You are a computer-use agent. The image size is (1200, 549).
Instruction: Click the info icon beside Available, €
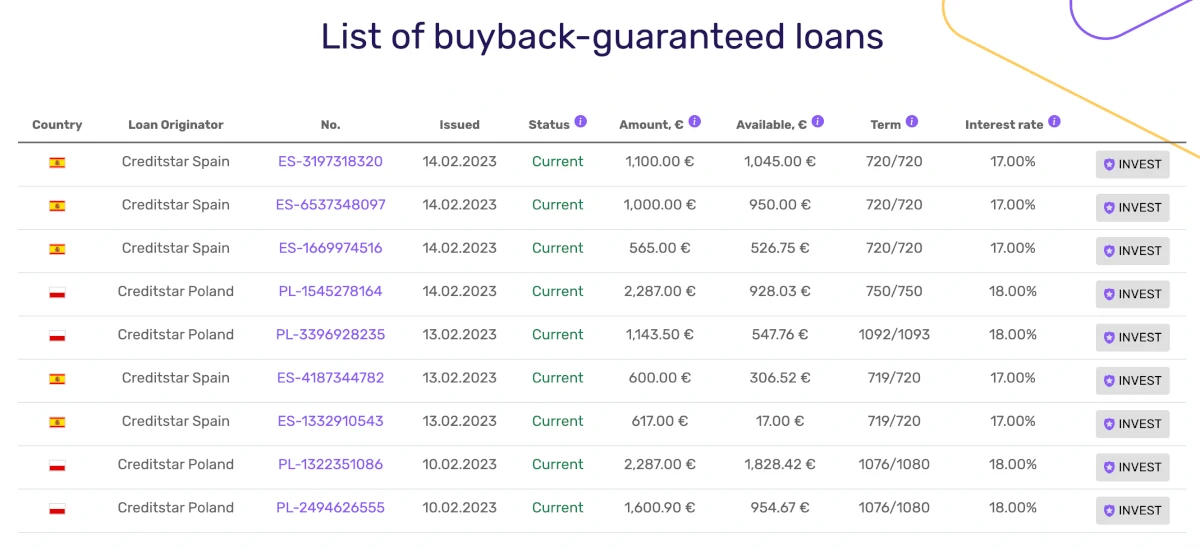[x=818, y=122]
